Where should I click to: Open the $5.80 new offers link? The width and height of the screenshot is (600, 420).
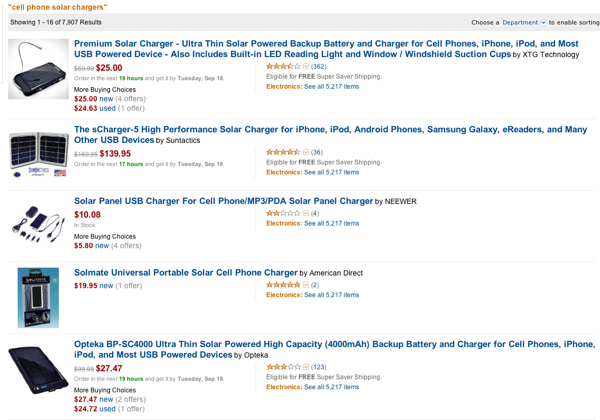tap(94, 245)
